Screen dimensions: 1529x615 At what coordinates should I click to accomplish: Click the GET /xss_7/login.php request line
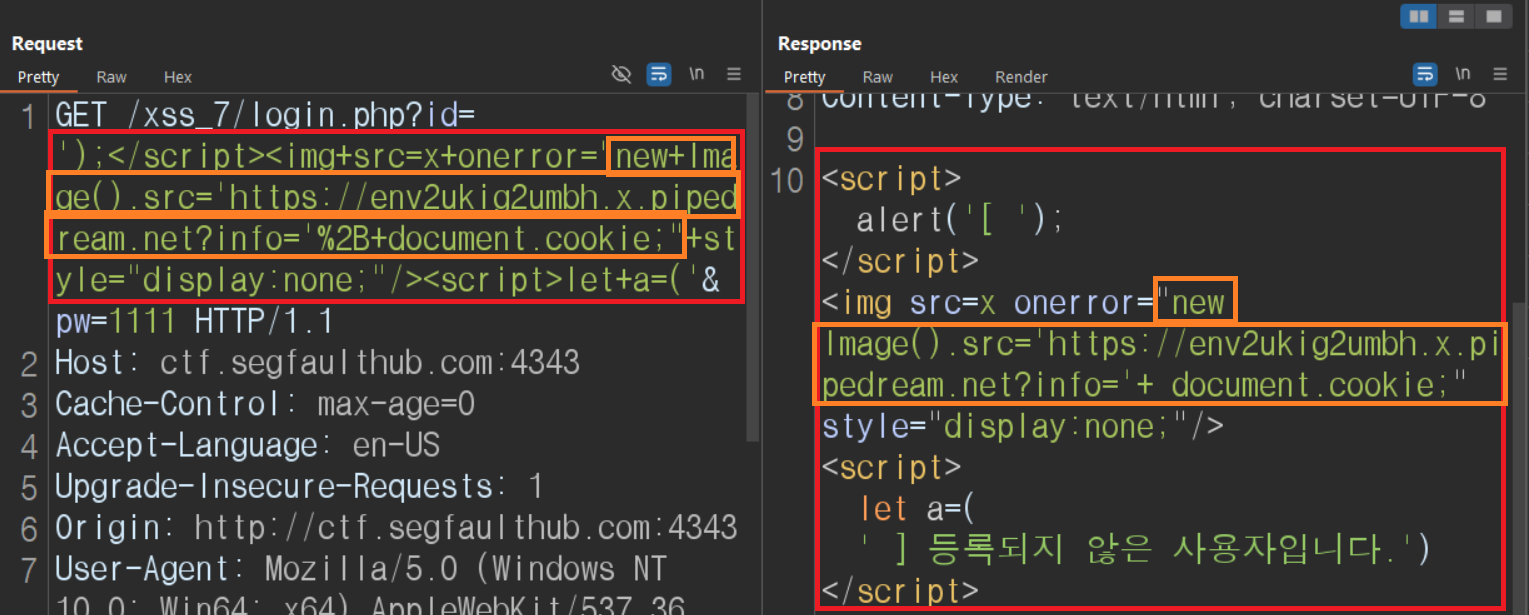[x=265, y=116]
